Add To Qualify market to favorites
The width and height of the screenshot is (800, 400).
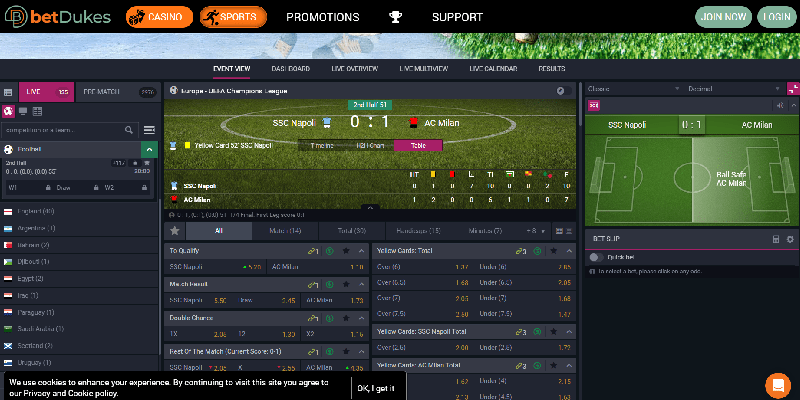346,251
